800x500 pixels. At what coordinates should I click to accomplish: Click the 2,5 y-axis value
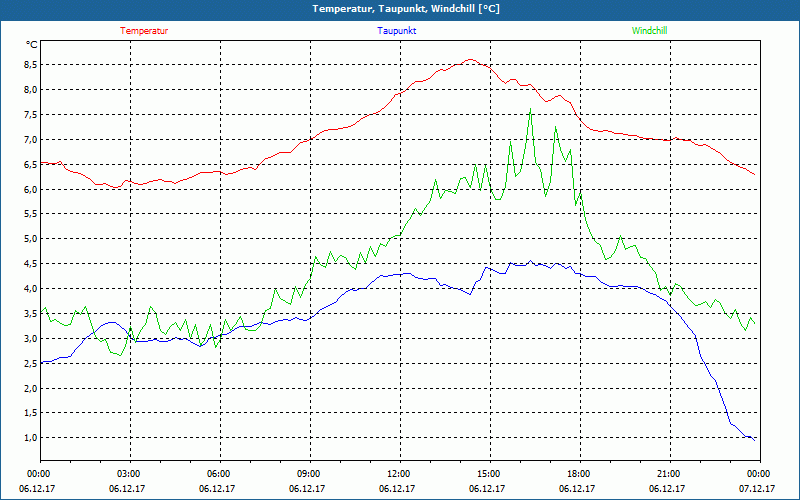coord(31,363)
